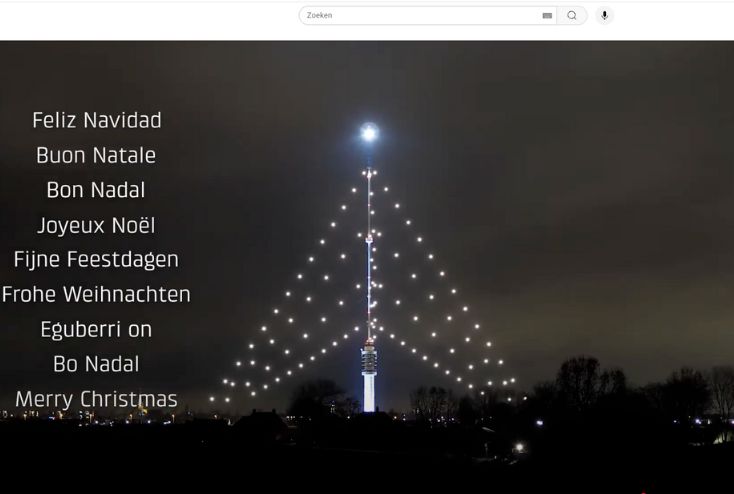
Task: Click the 'Buon Natale' text
Action: point(96,155)
